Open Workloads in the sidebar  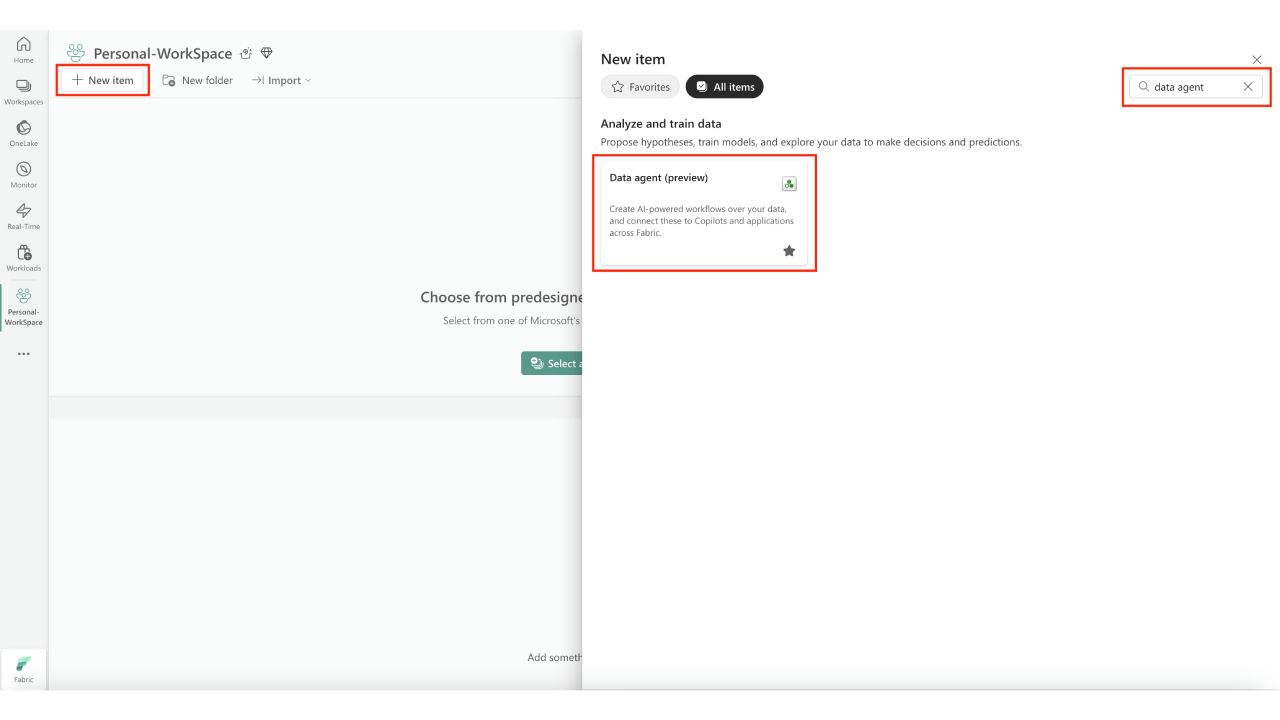point(23,259)
